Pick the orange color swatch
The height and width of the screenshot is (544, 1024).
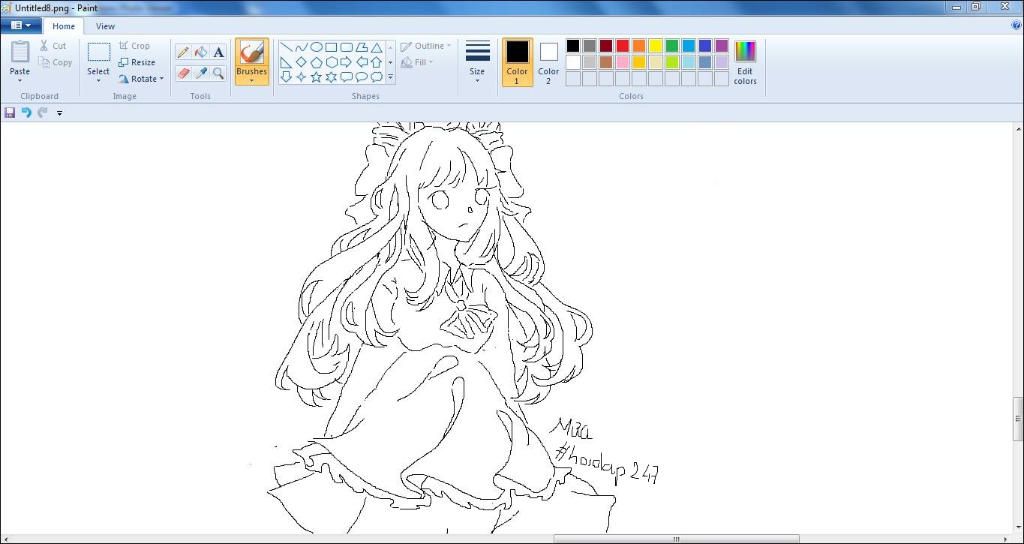click(x=639, y=46)
